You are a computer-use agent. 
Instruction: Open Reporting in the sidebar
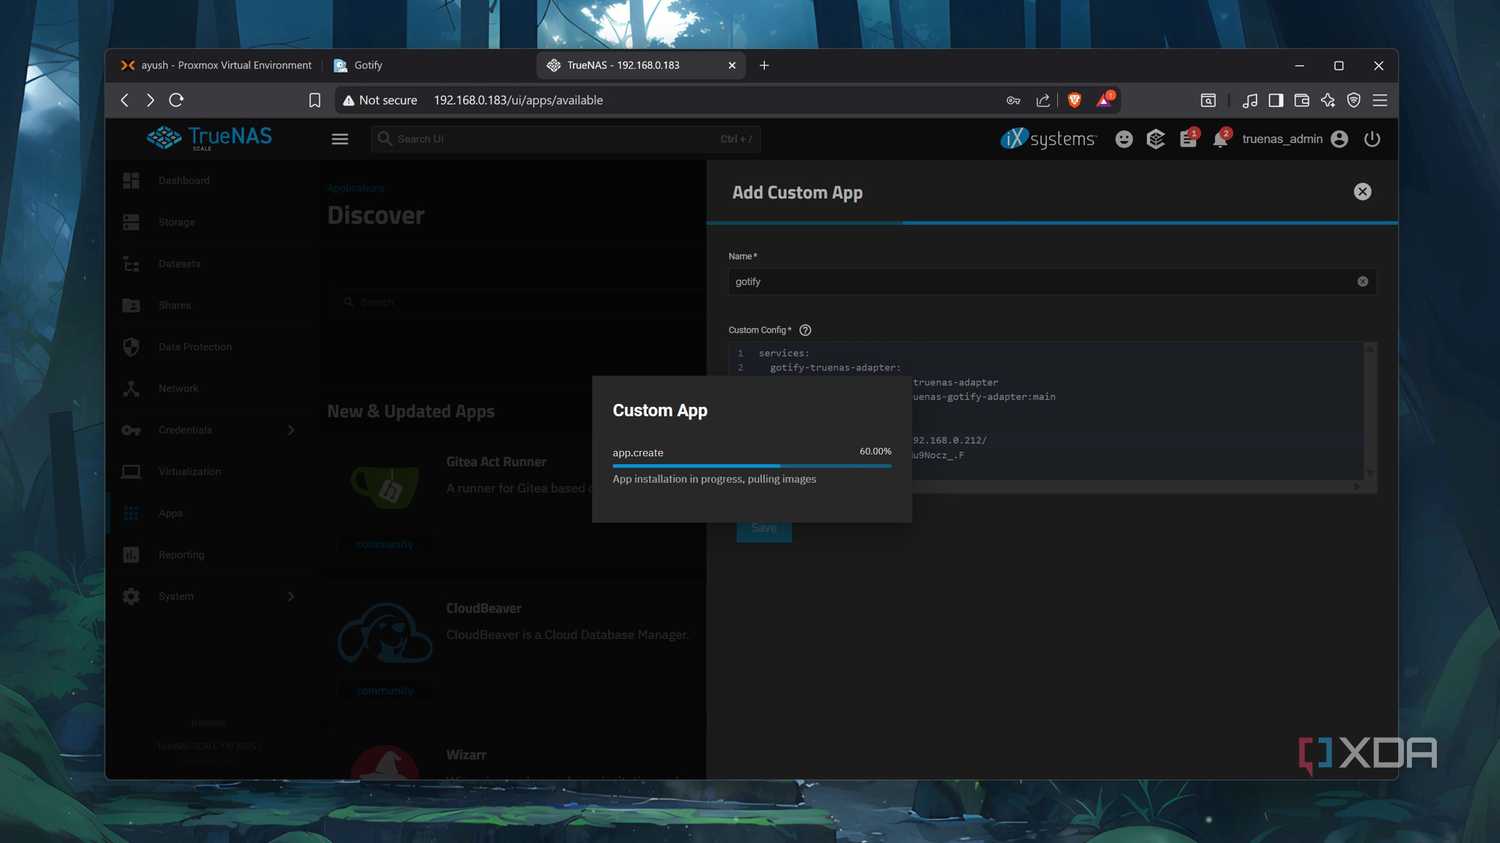pyautogui.click(x=212, y=555)
